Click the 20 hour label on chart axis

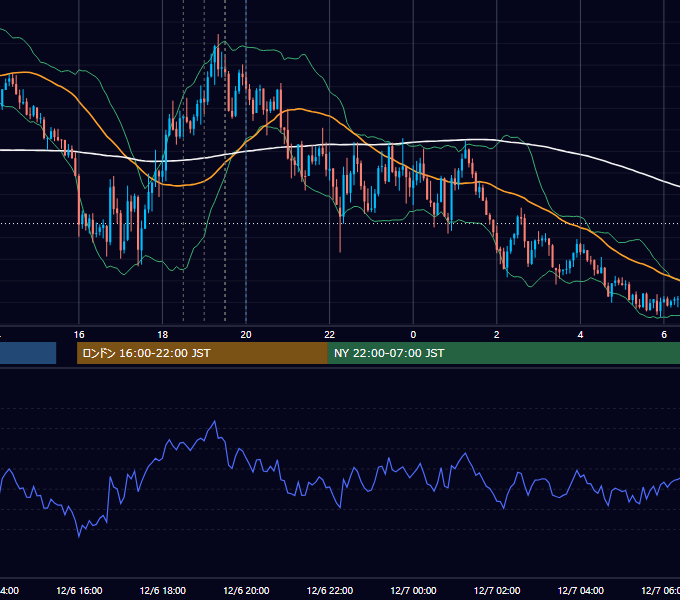pyautogui.click(x=246, y=335)
